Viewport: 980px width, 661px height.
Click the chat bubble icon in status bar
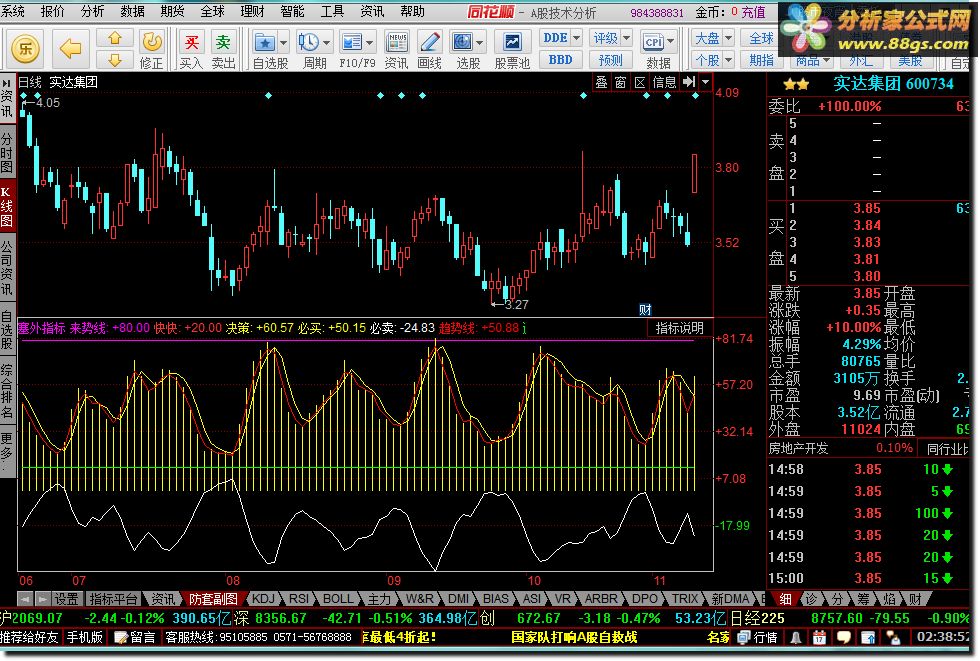[x=844, y=638]
